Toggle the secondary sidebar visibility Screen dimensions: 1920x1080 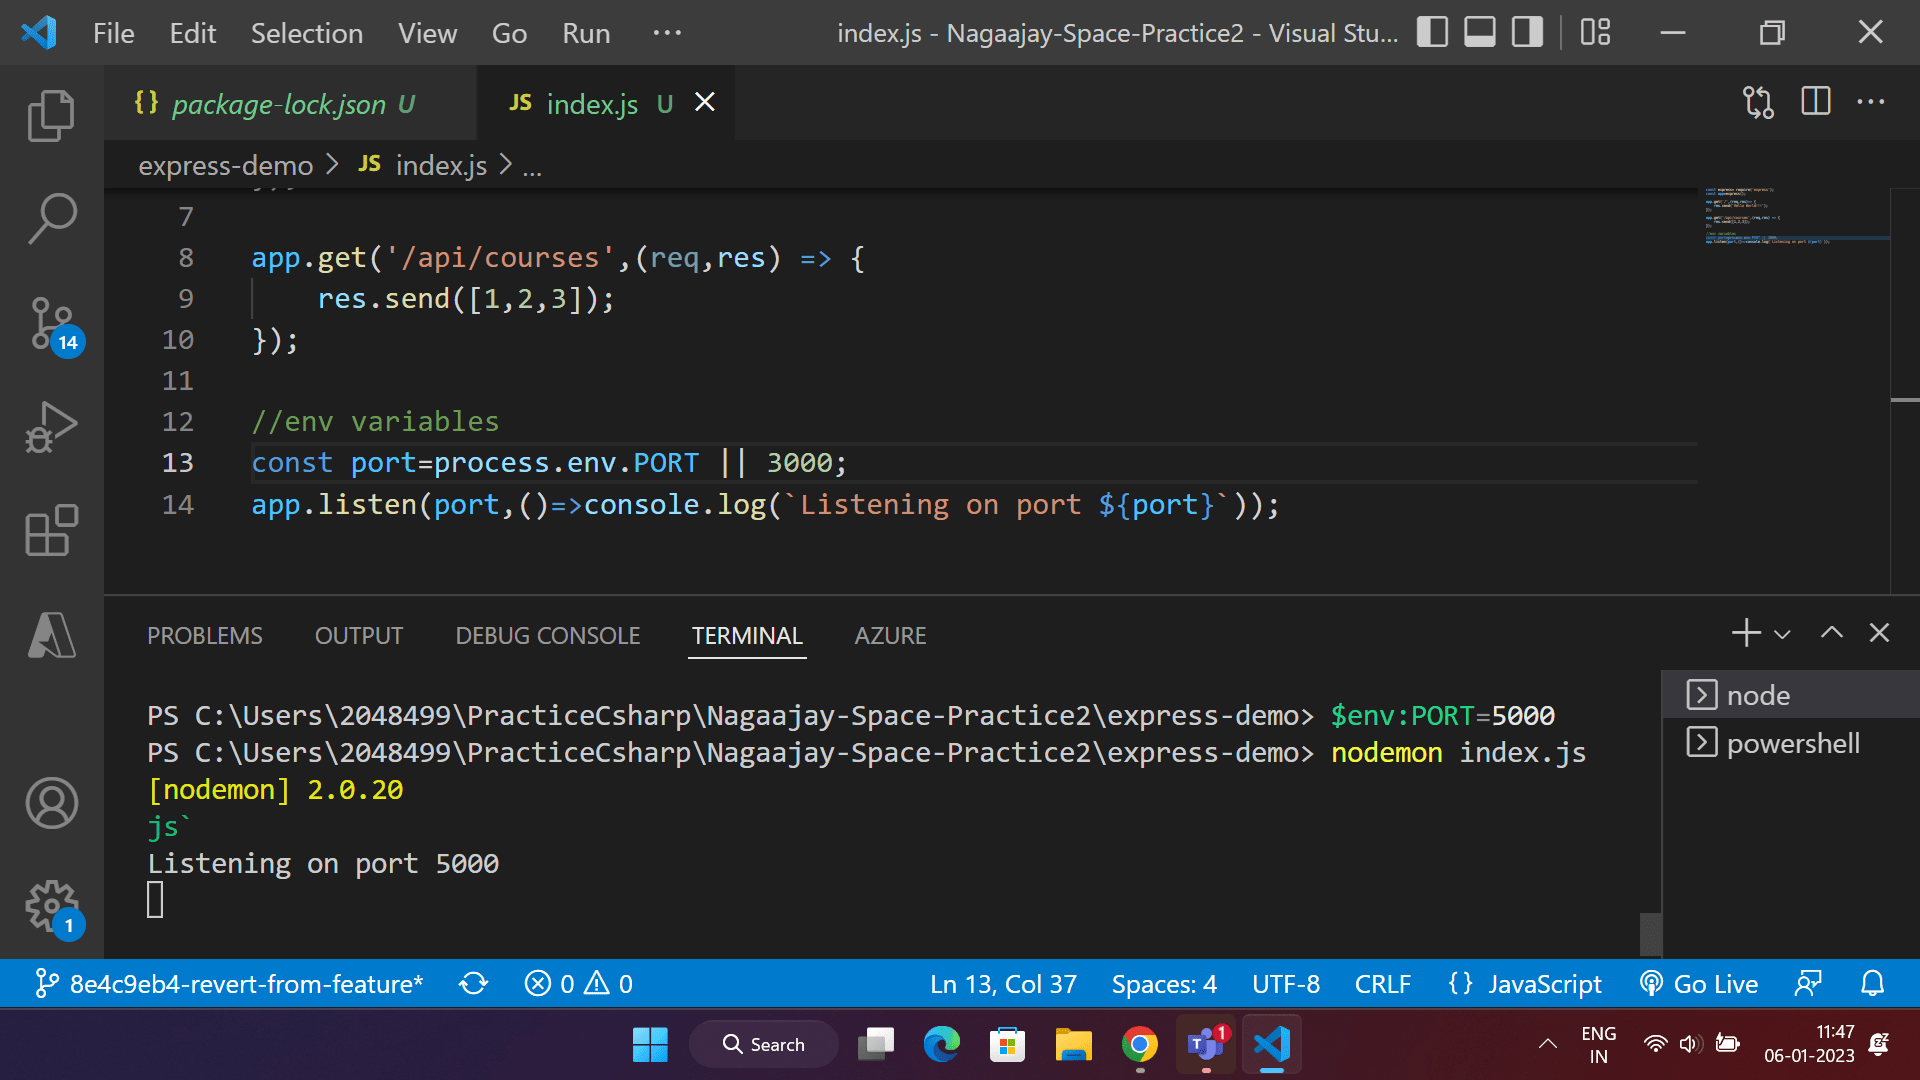tap(1525, 31)
